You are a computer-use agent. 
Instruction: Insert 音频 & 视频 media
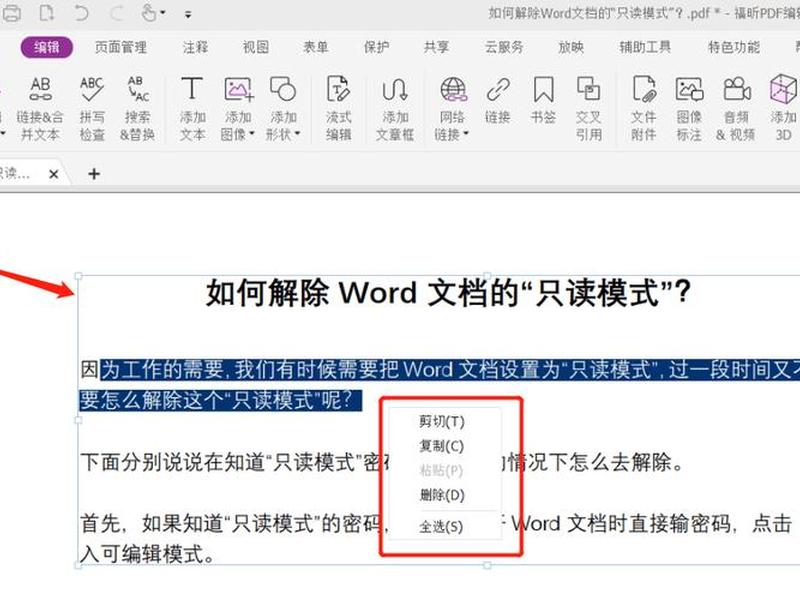coord(736,108)
